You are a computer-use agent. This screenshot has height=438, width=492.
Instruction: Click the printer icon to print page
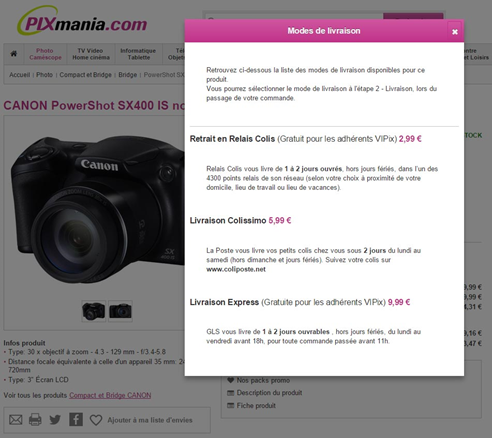(x=35, y=420)
